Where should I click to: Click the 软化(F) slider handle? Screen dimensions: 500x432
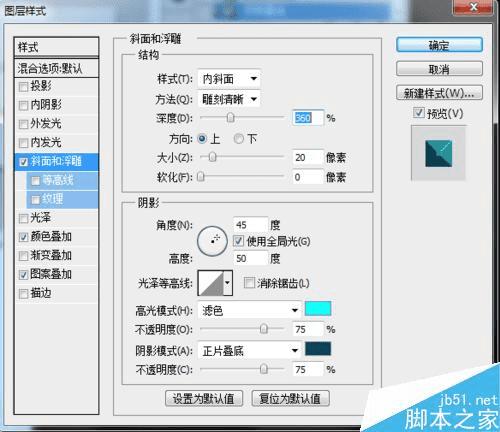tap(201, 177)
